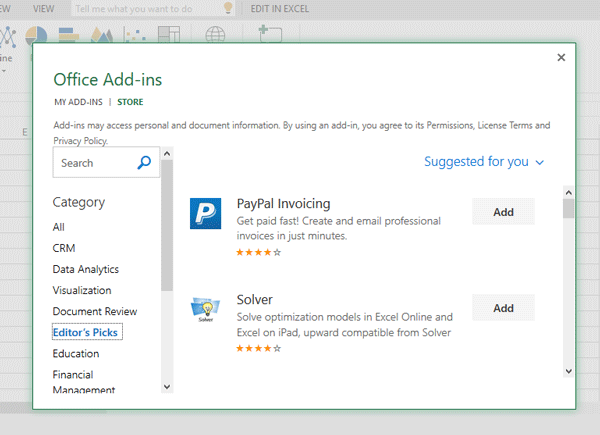
Task: Select the CRM category
Action: 64,248
